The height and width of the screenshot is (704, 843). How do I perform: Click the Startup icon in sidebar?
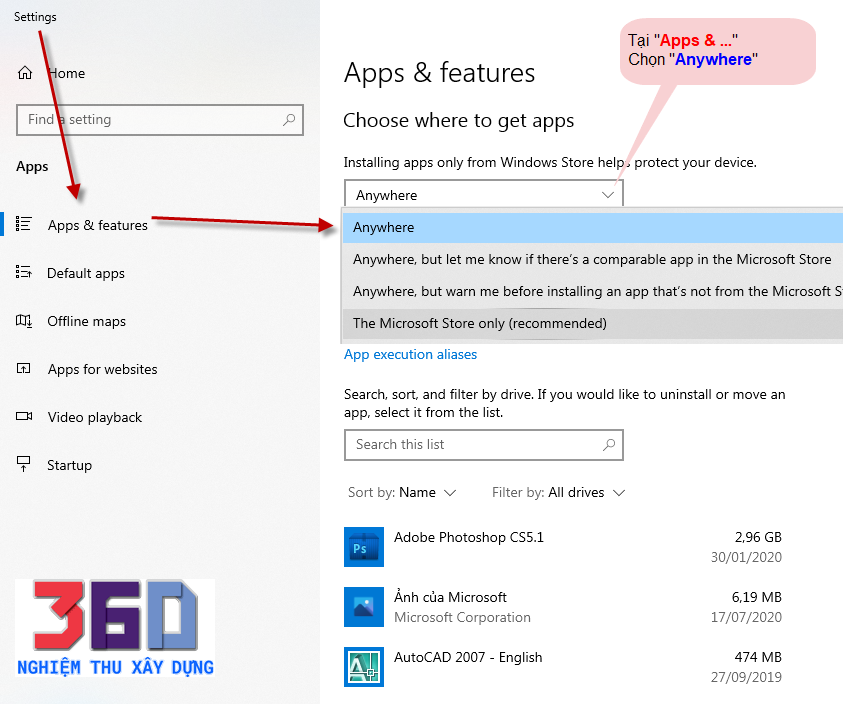[x=24, y=464]
